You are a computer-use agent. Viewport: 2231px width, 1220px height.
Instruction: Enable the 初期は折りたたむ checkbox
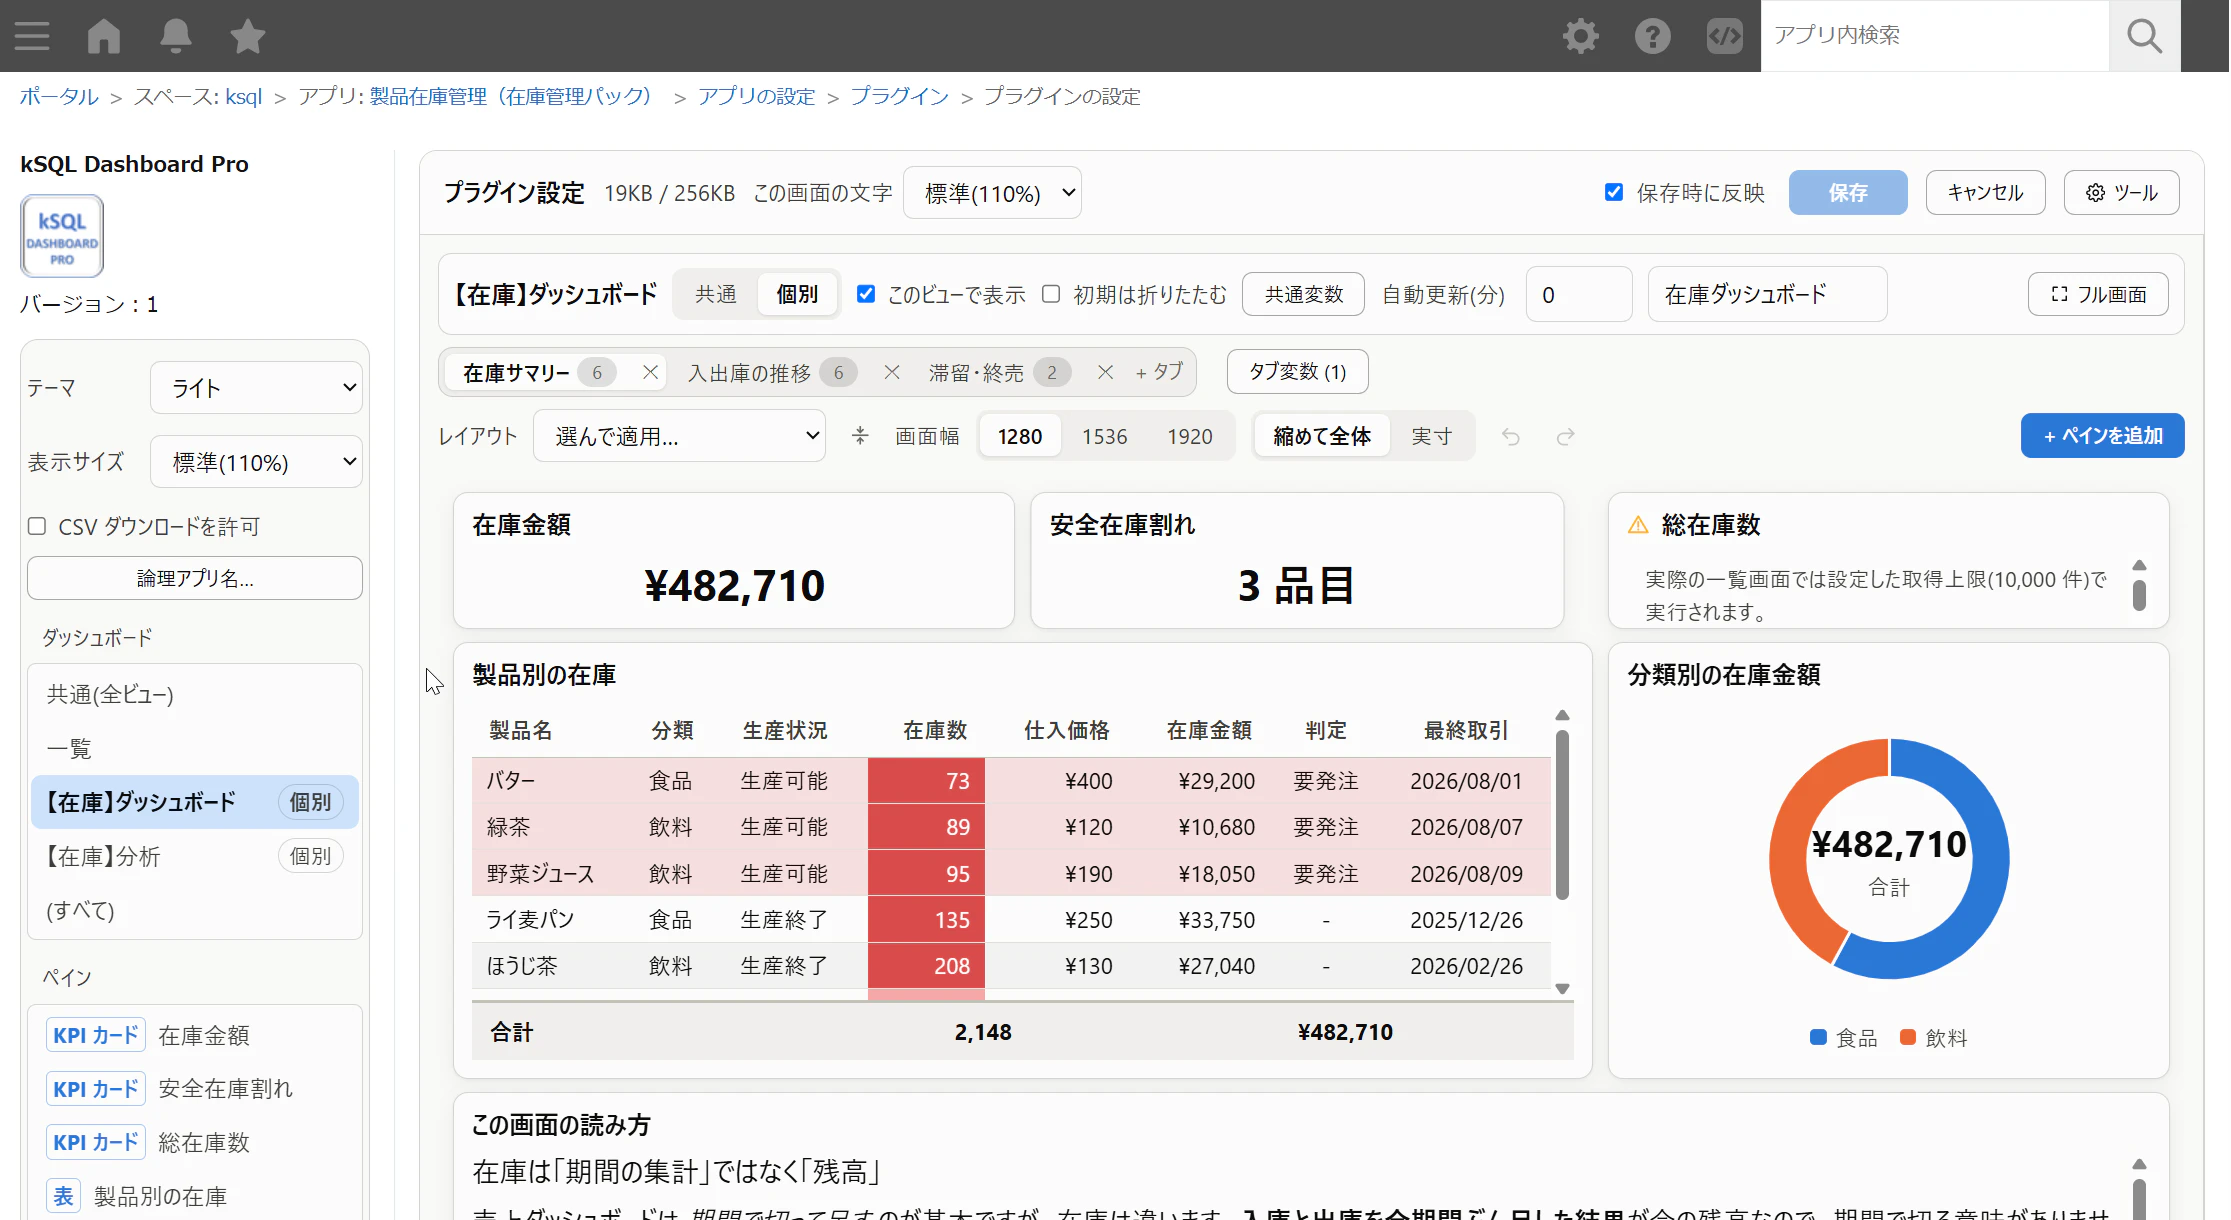pos(1051,294)
